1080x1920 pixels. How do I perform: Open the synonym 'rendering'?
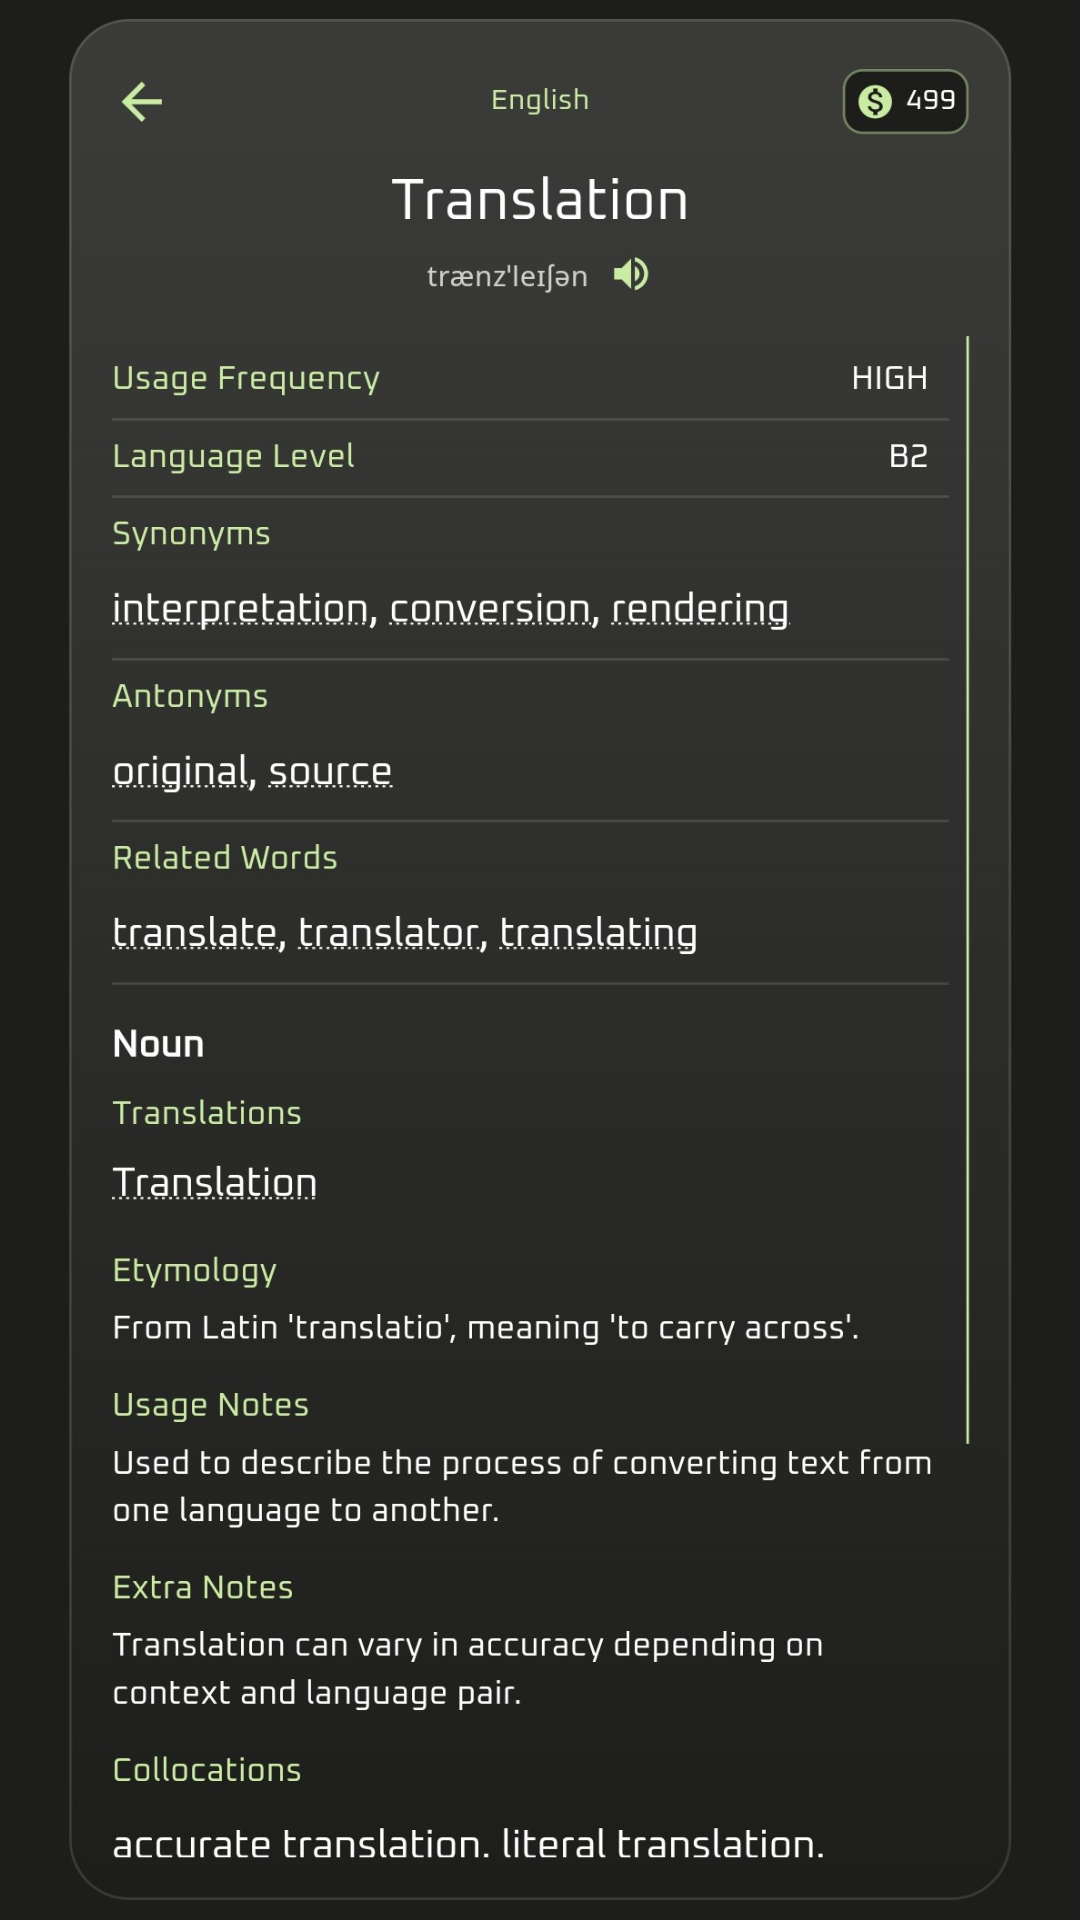click(x=699, y=606)
